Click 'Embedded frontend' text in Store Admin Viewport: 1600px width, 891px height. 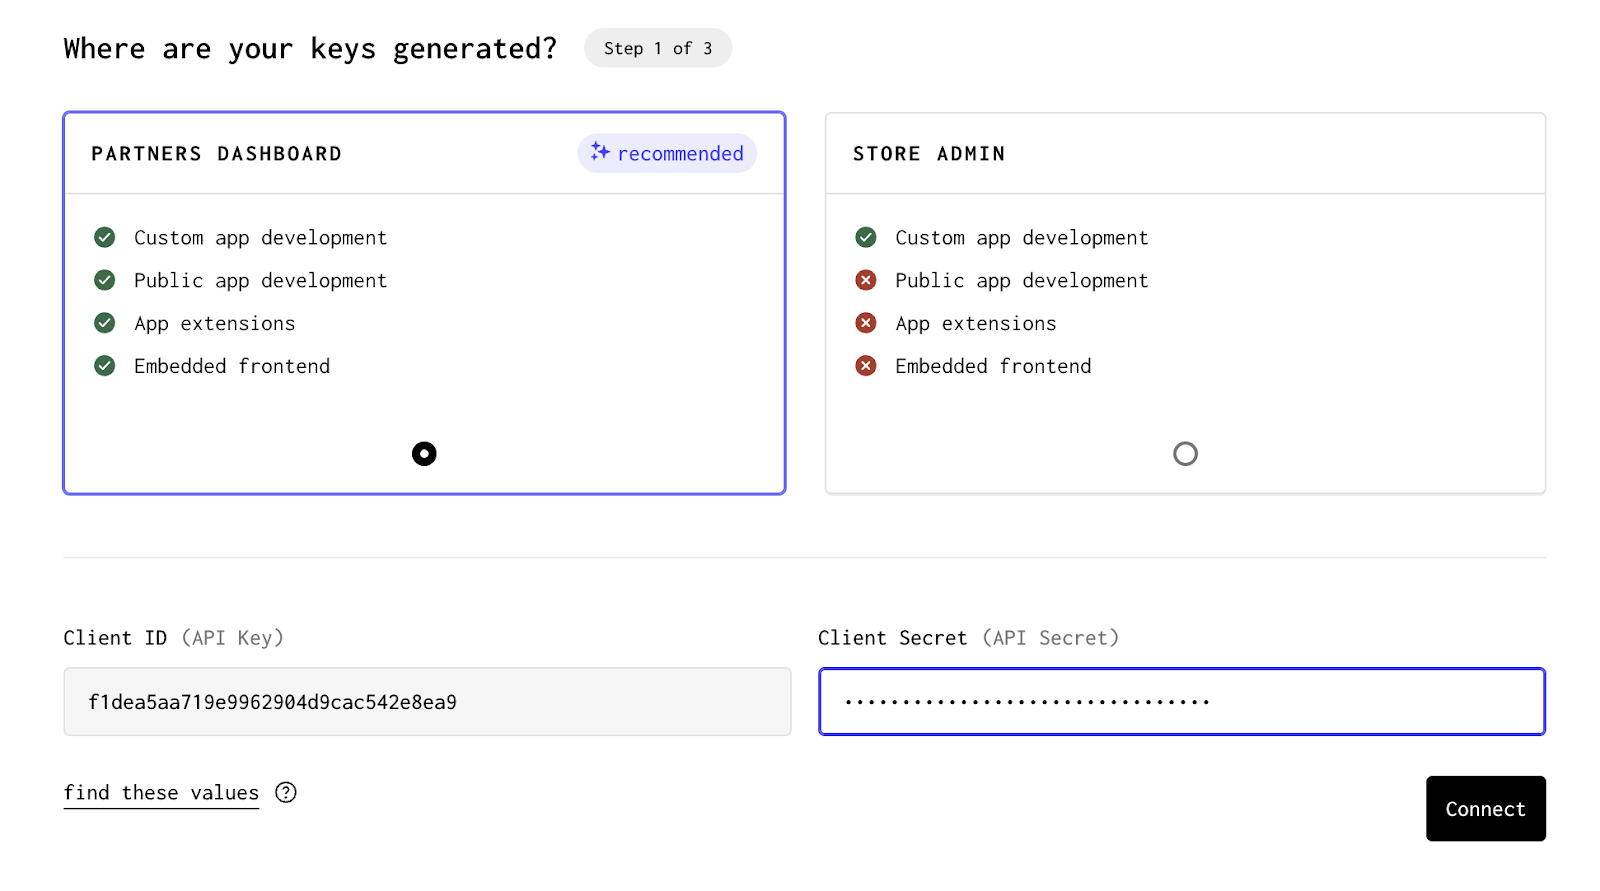click(993, 366)
